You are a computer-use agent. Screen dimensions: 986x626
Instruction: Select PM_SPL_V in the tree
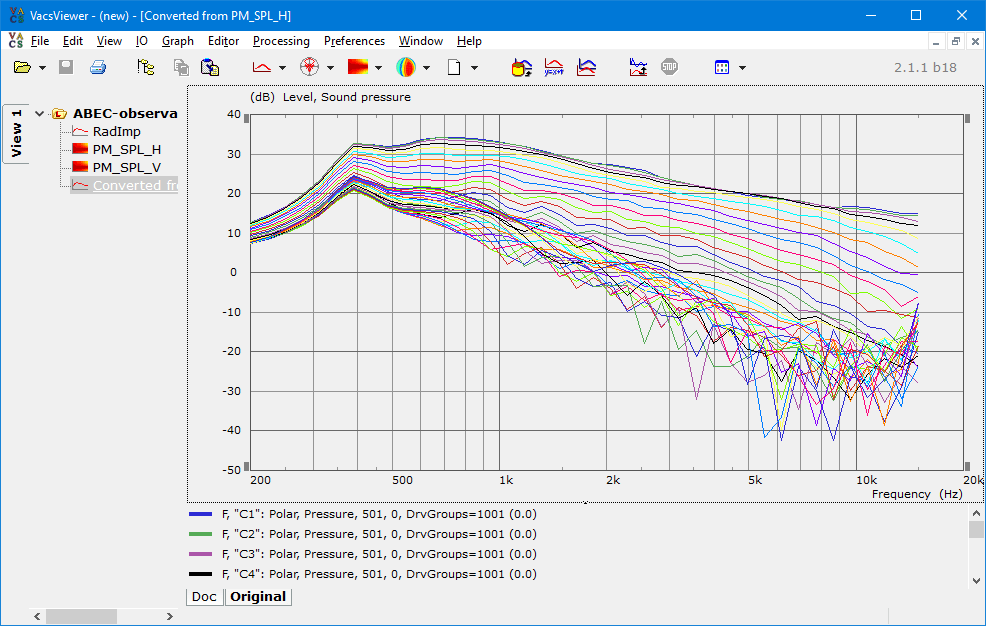126,168
